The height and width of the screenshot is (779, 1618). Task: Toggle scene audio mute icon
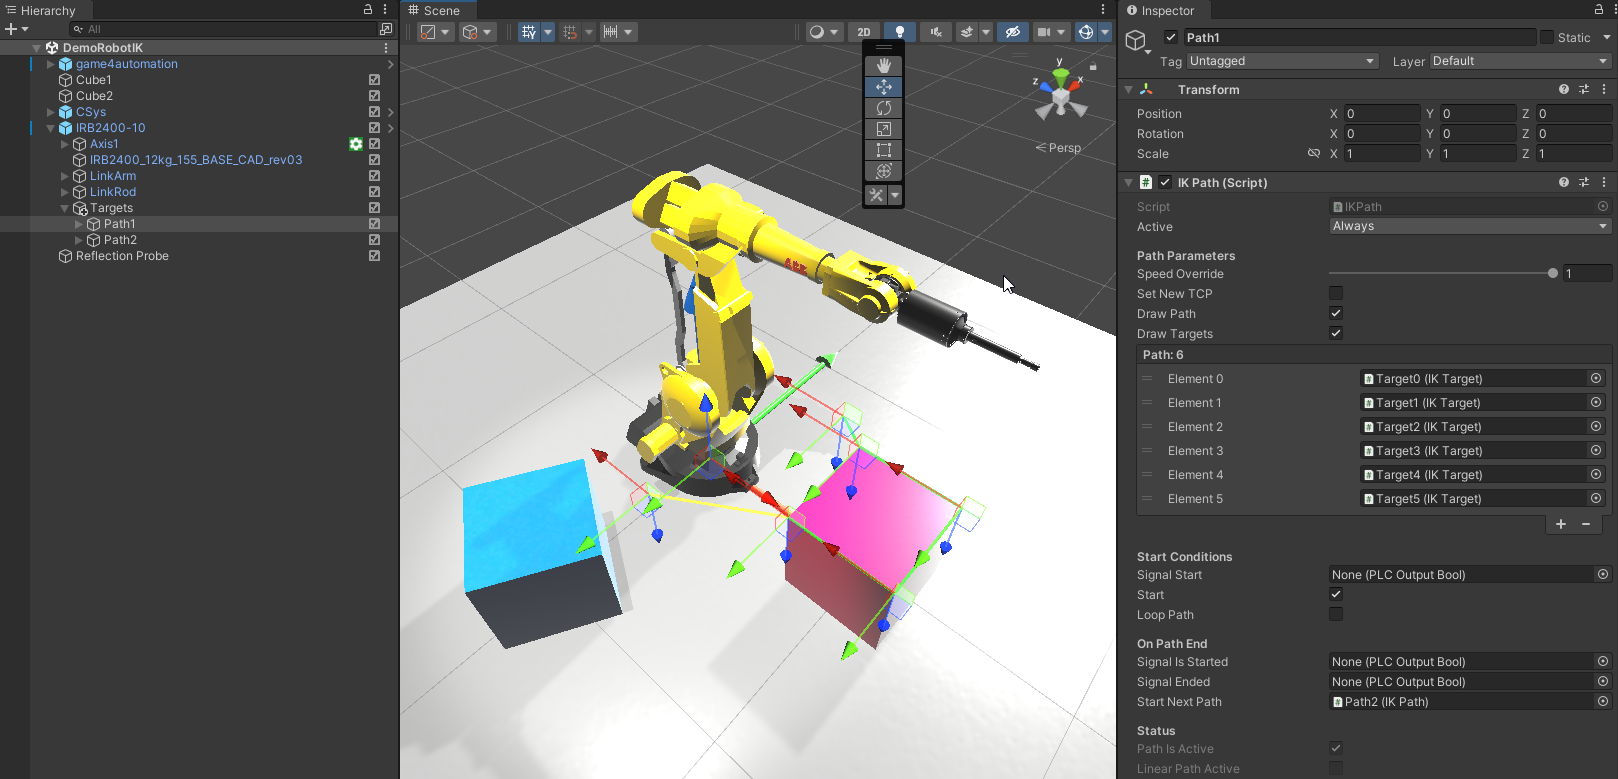pyautogui.click(x=936, y=32)
